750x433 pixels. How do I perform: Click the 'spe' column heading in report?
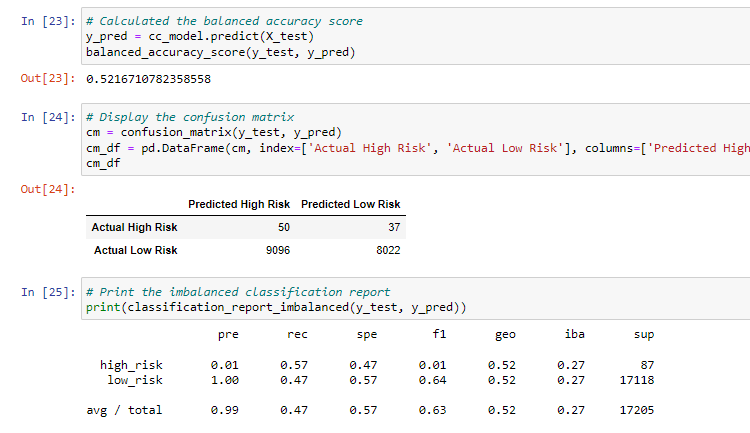tap(367, 335)
